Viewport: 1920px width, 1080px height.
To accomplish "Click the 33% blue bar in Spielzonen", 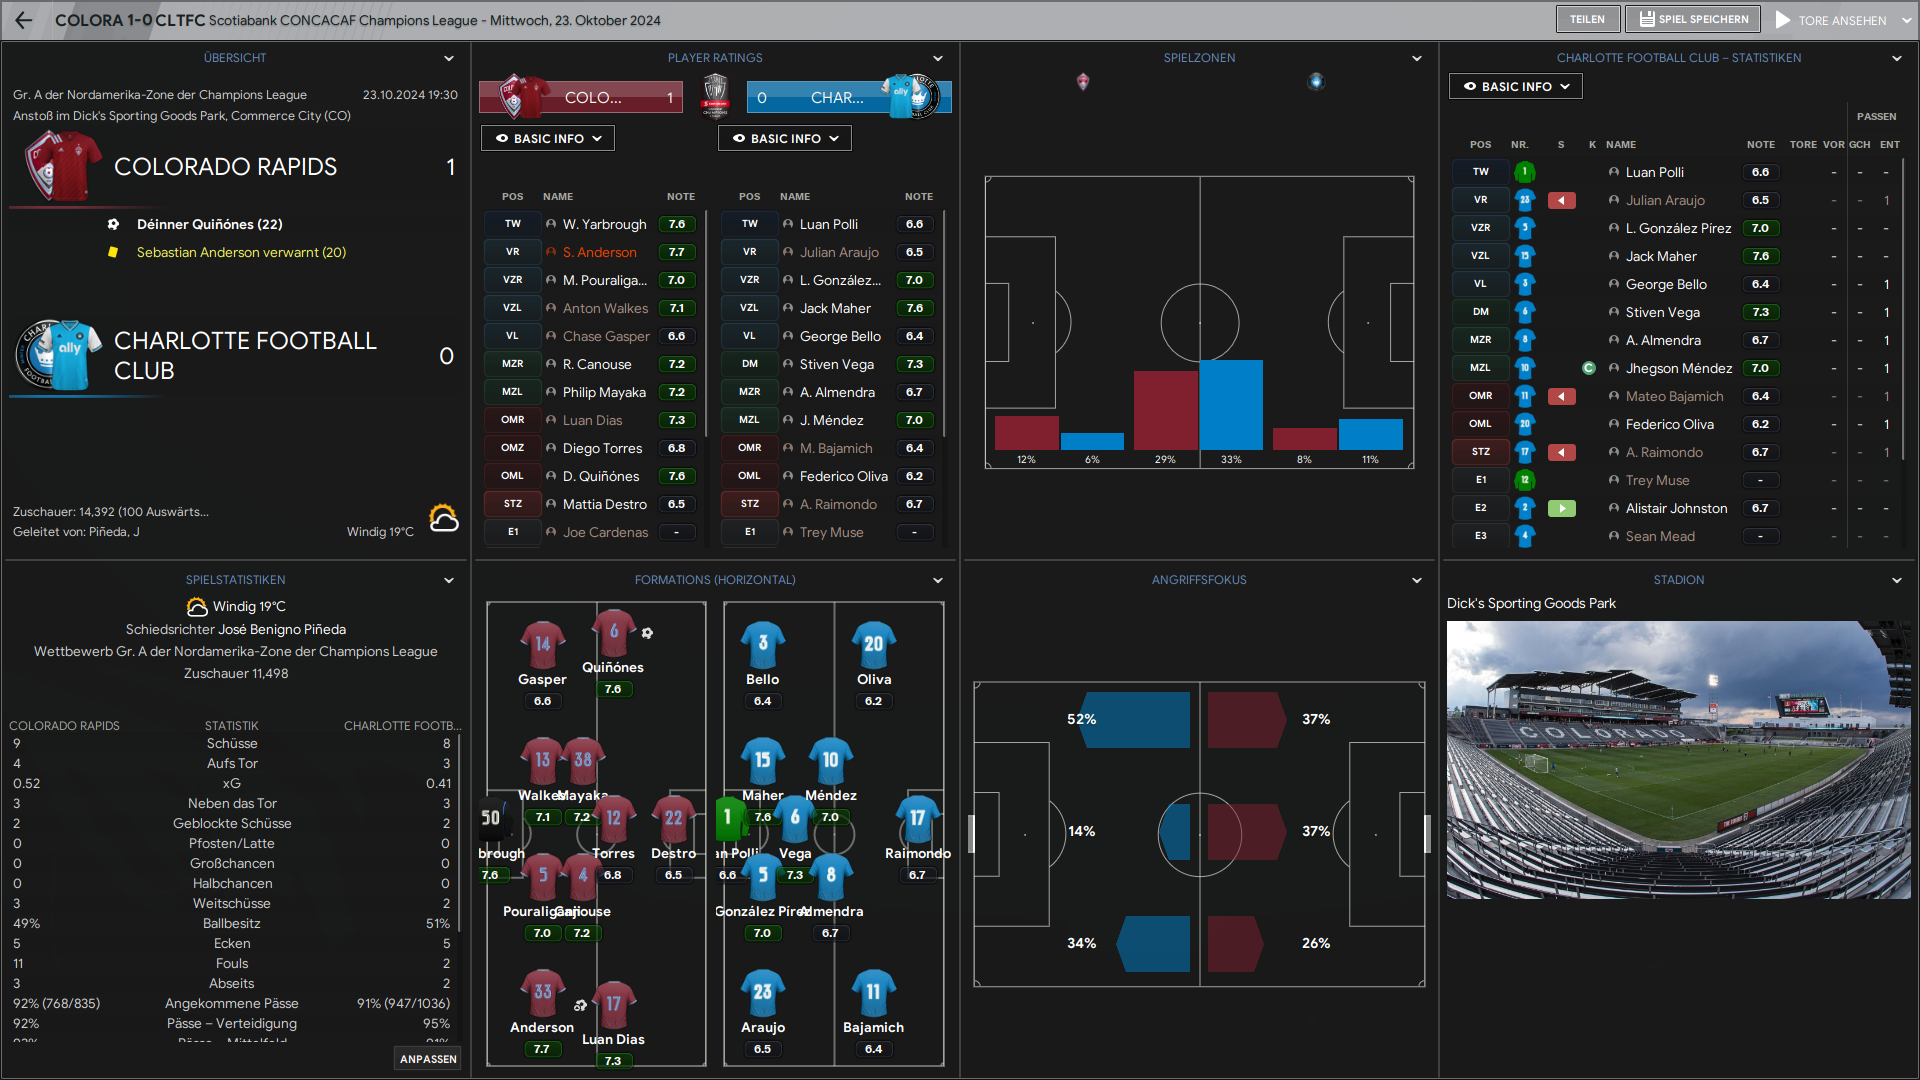I will pyautogui.click(x=1231, y=405).
